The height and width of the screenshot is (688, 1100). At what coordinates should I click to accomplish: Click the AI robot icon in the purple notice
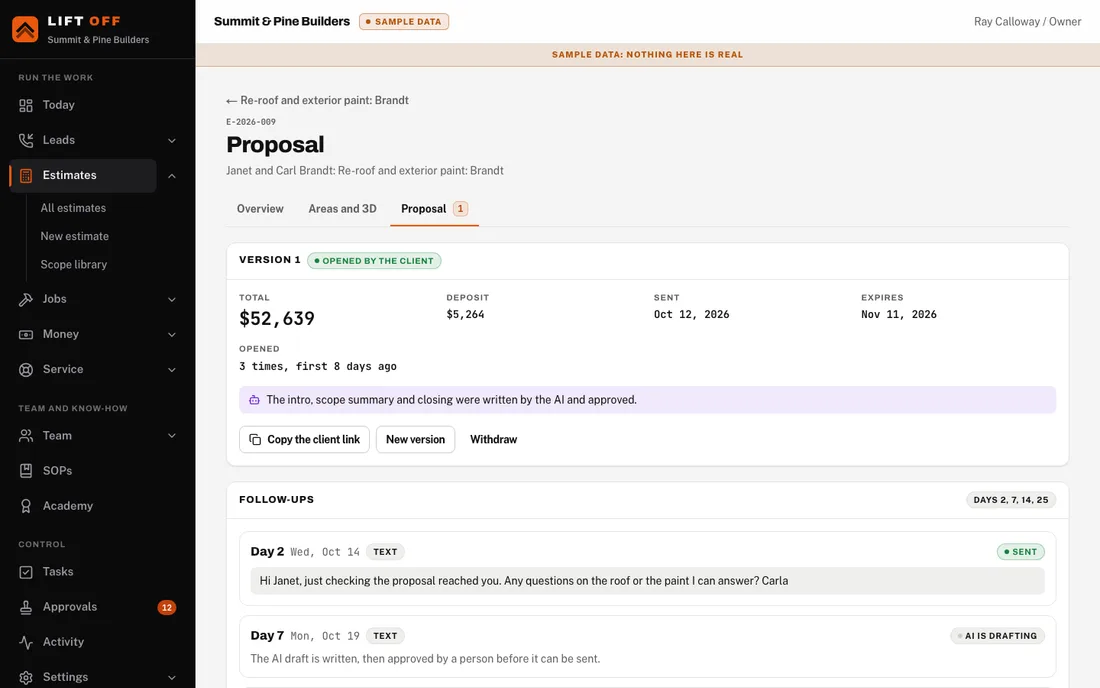point(254,400)
